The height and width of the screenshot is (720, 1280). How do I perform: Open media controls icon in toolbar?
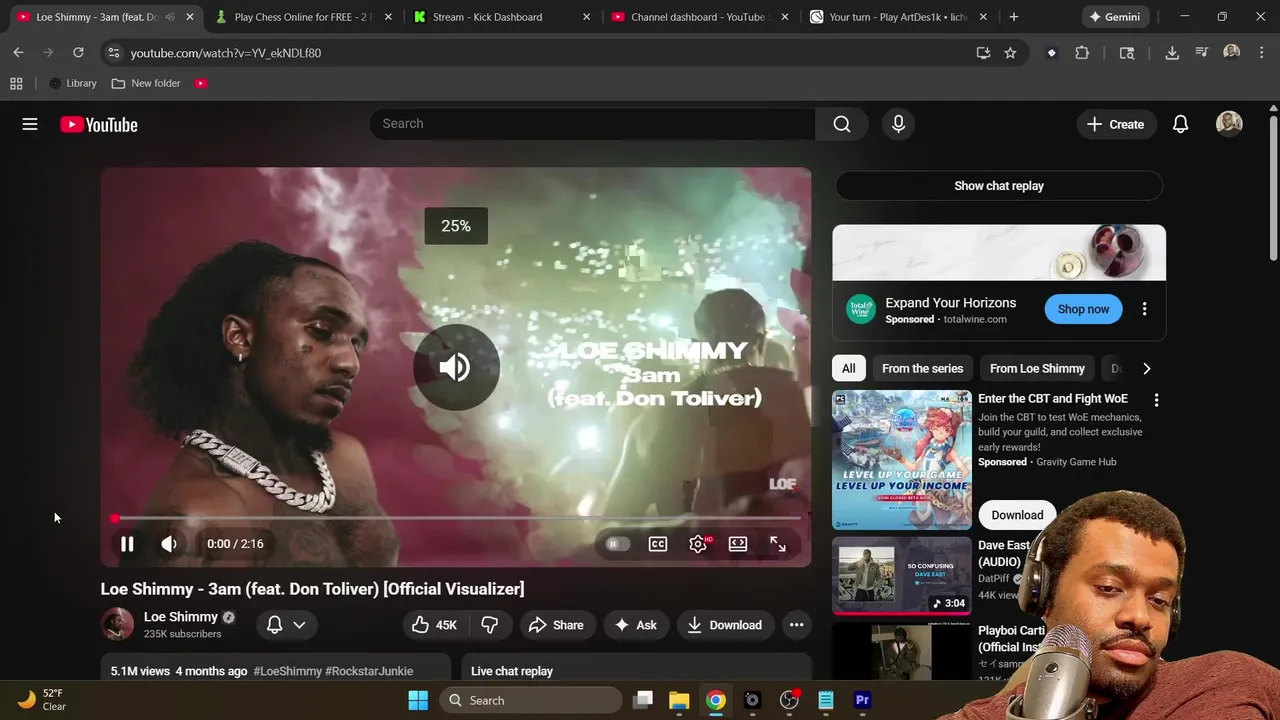coord(1202,53)
